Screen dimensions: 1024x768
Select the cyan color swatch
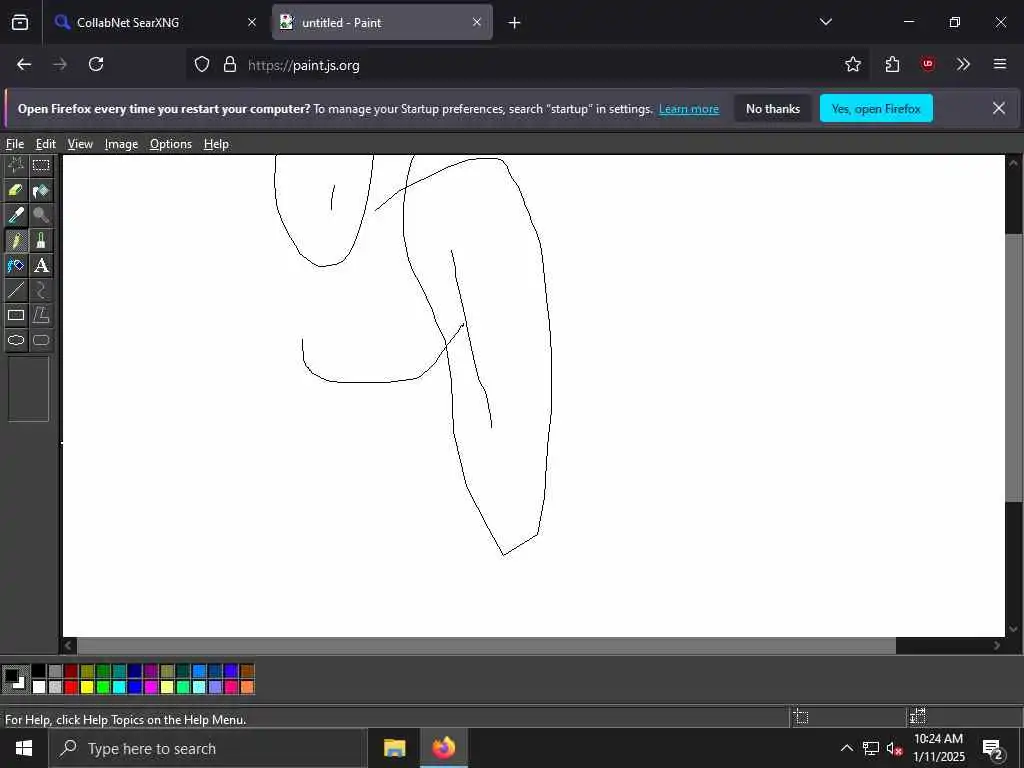(x=119, y=686)
